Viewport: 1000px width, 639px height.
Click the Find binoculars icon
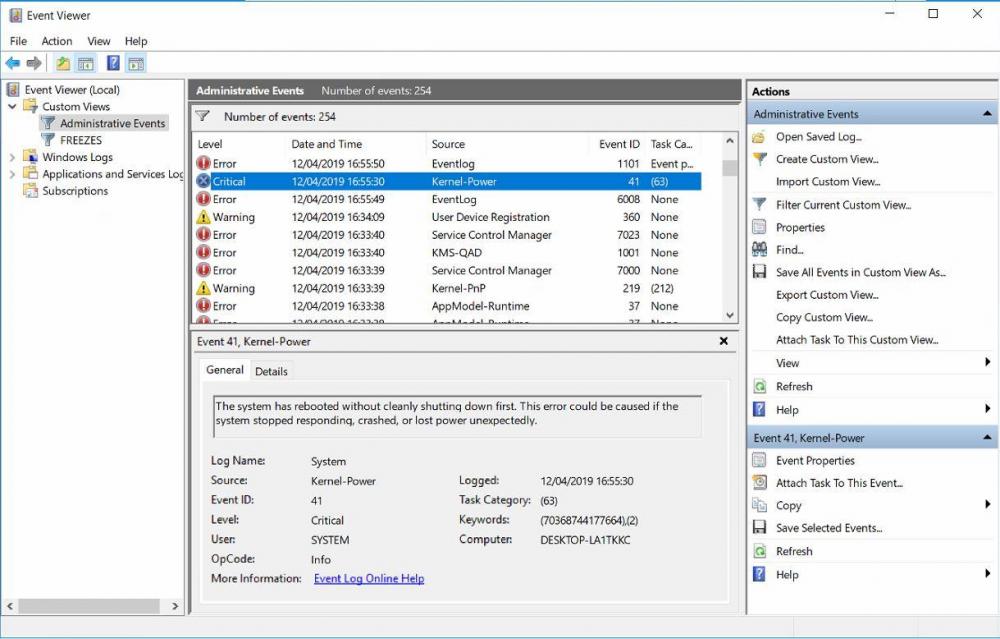click(759, 249)
